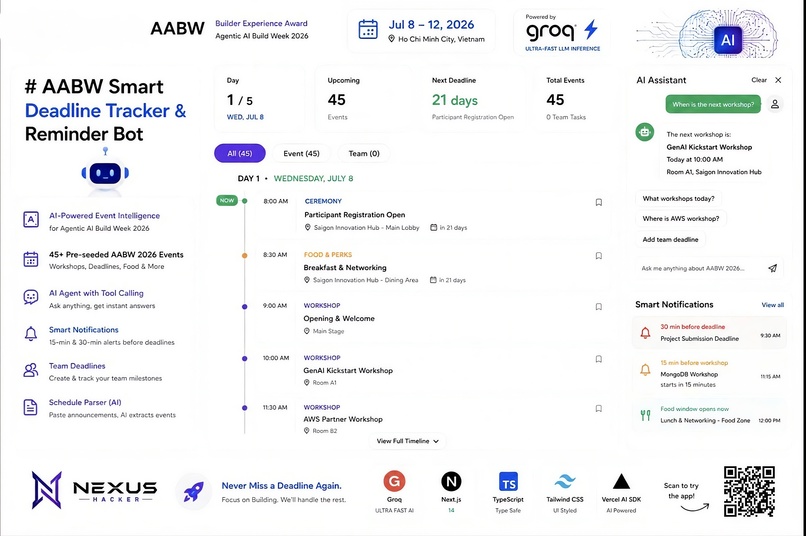Switch to the Event (45) tab
Viewport: 806px width, 536px height.
pos(301,153)
